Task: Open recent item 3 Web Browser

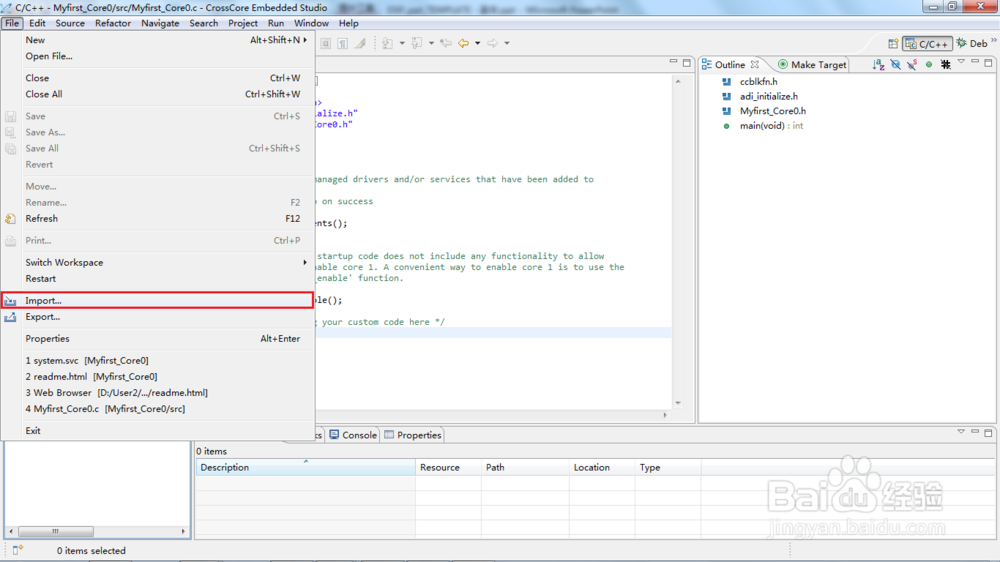Action: 158,393
